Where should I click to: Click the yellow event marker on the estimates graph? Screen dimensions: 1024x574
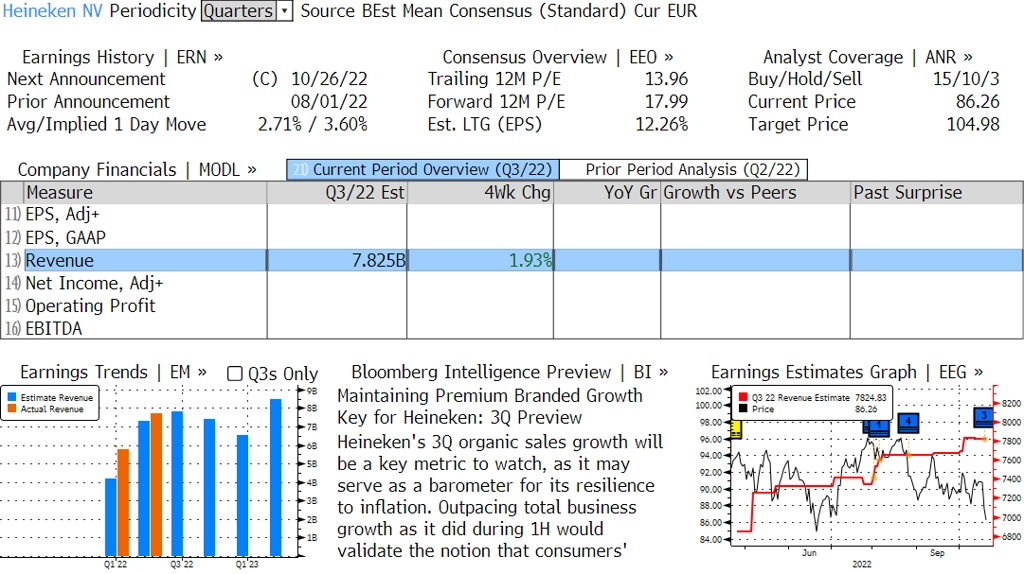735,429
